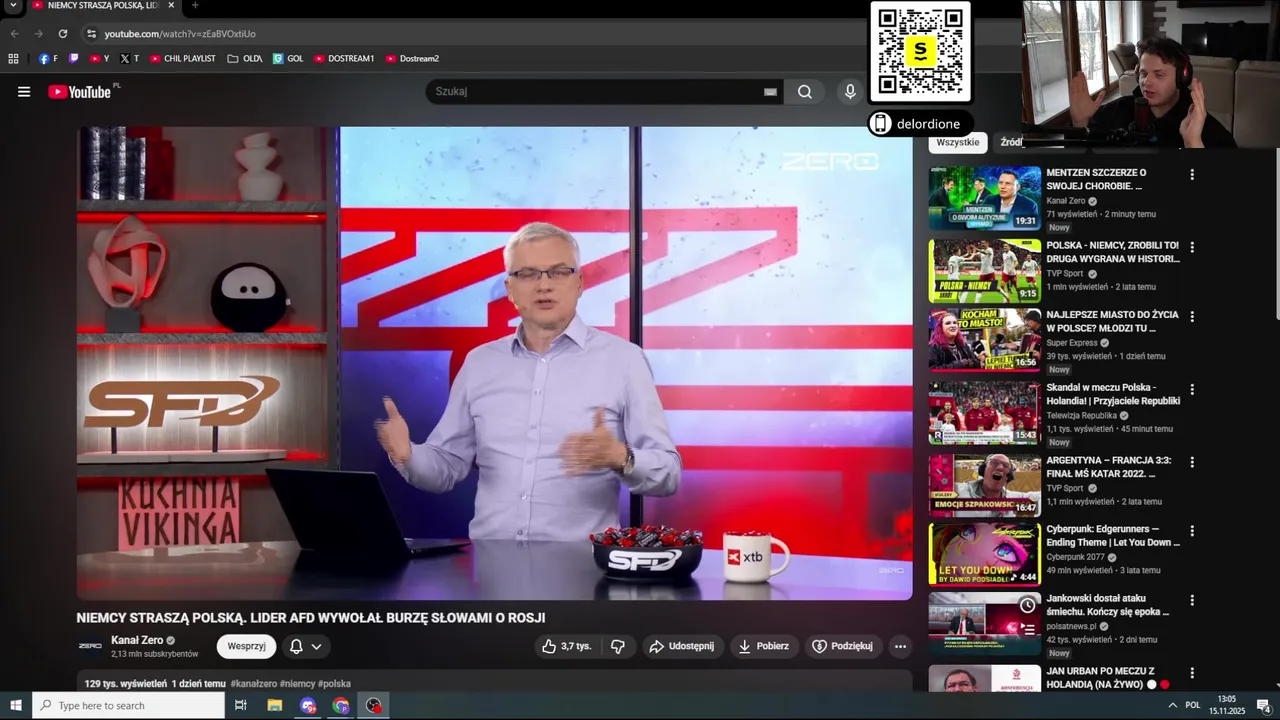Open options for Cyberpunk Edgerunners video
1280x720 pixels.
pyautogui.click(x=1191, y=531)
